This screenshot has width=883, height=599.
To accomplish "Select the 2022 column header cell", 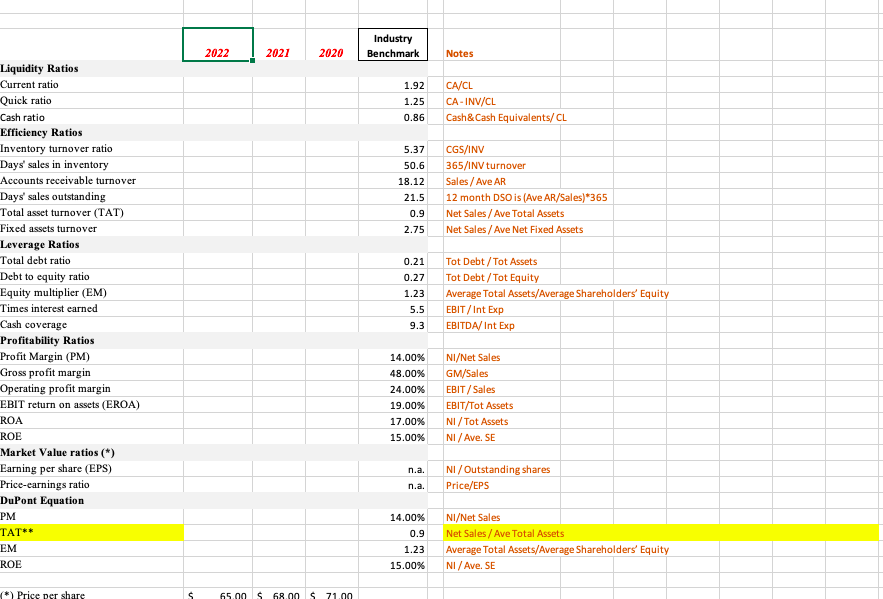I will coord(216,44).
